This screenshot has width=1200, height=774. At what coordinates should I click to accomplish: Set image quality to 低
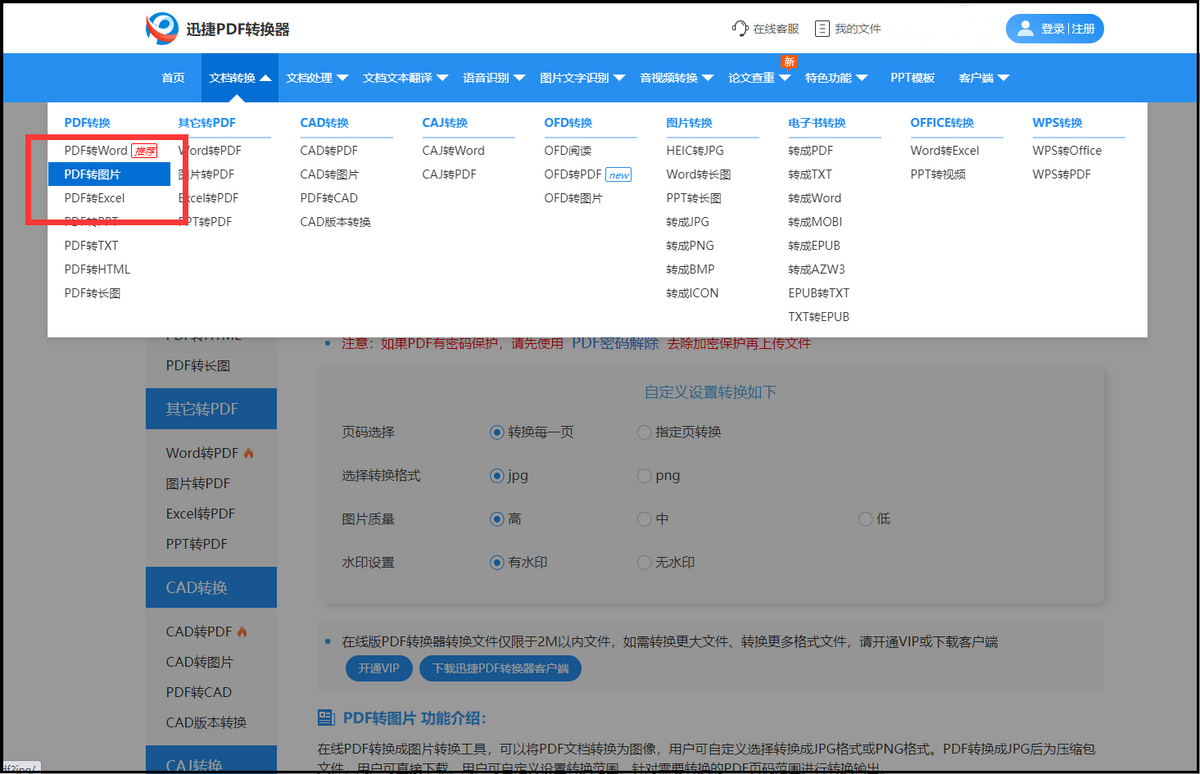[866, 519]
